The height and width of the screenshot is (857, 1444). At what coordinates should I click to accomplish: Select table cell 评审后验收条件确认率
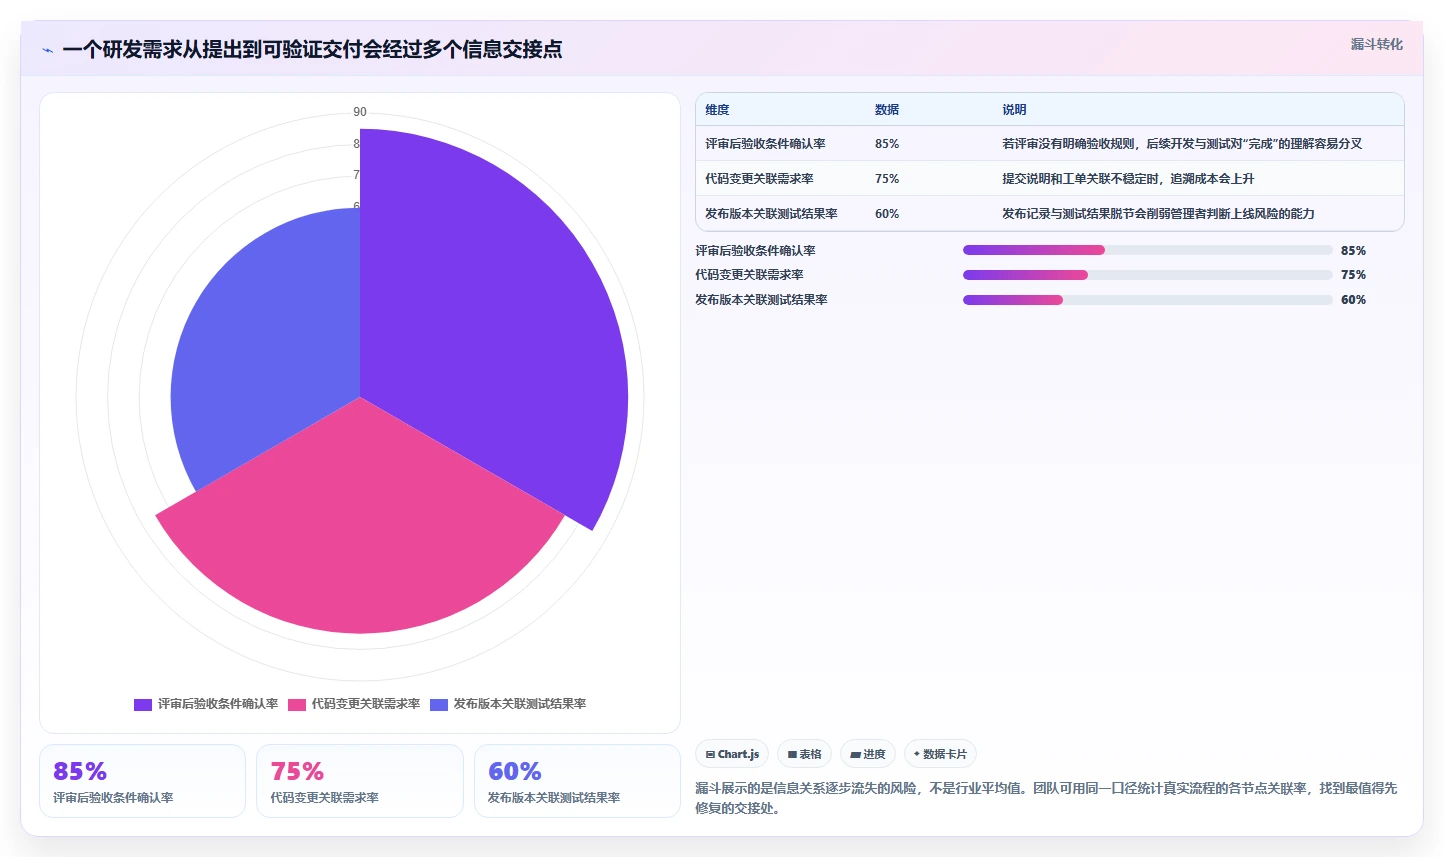pyautogui.click(x=765, y=144)
